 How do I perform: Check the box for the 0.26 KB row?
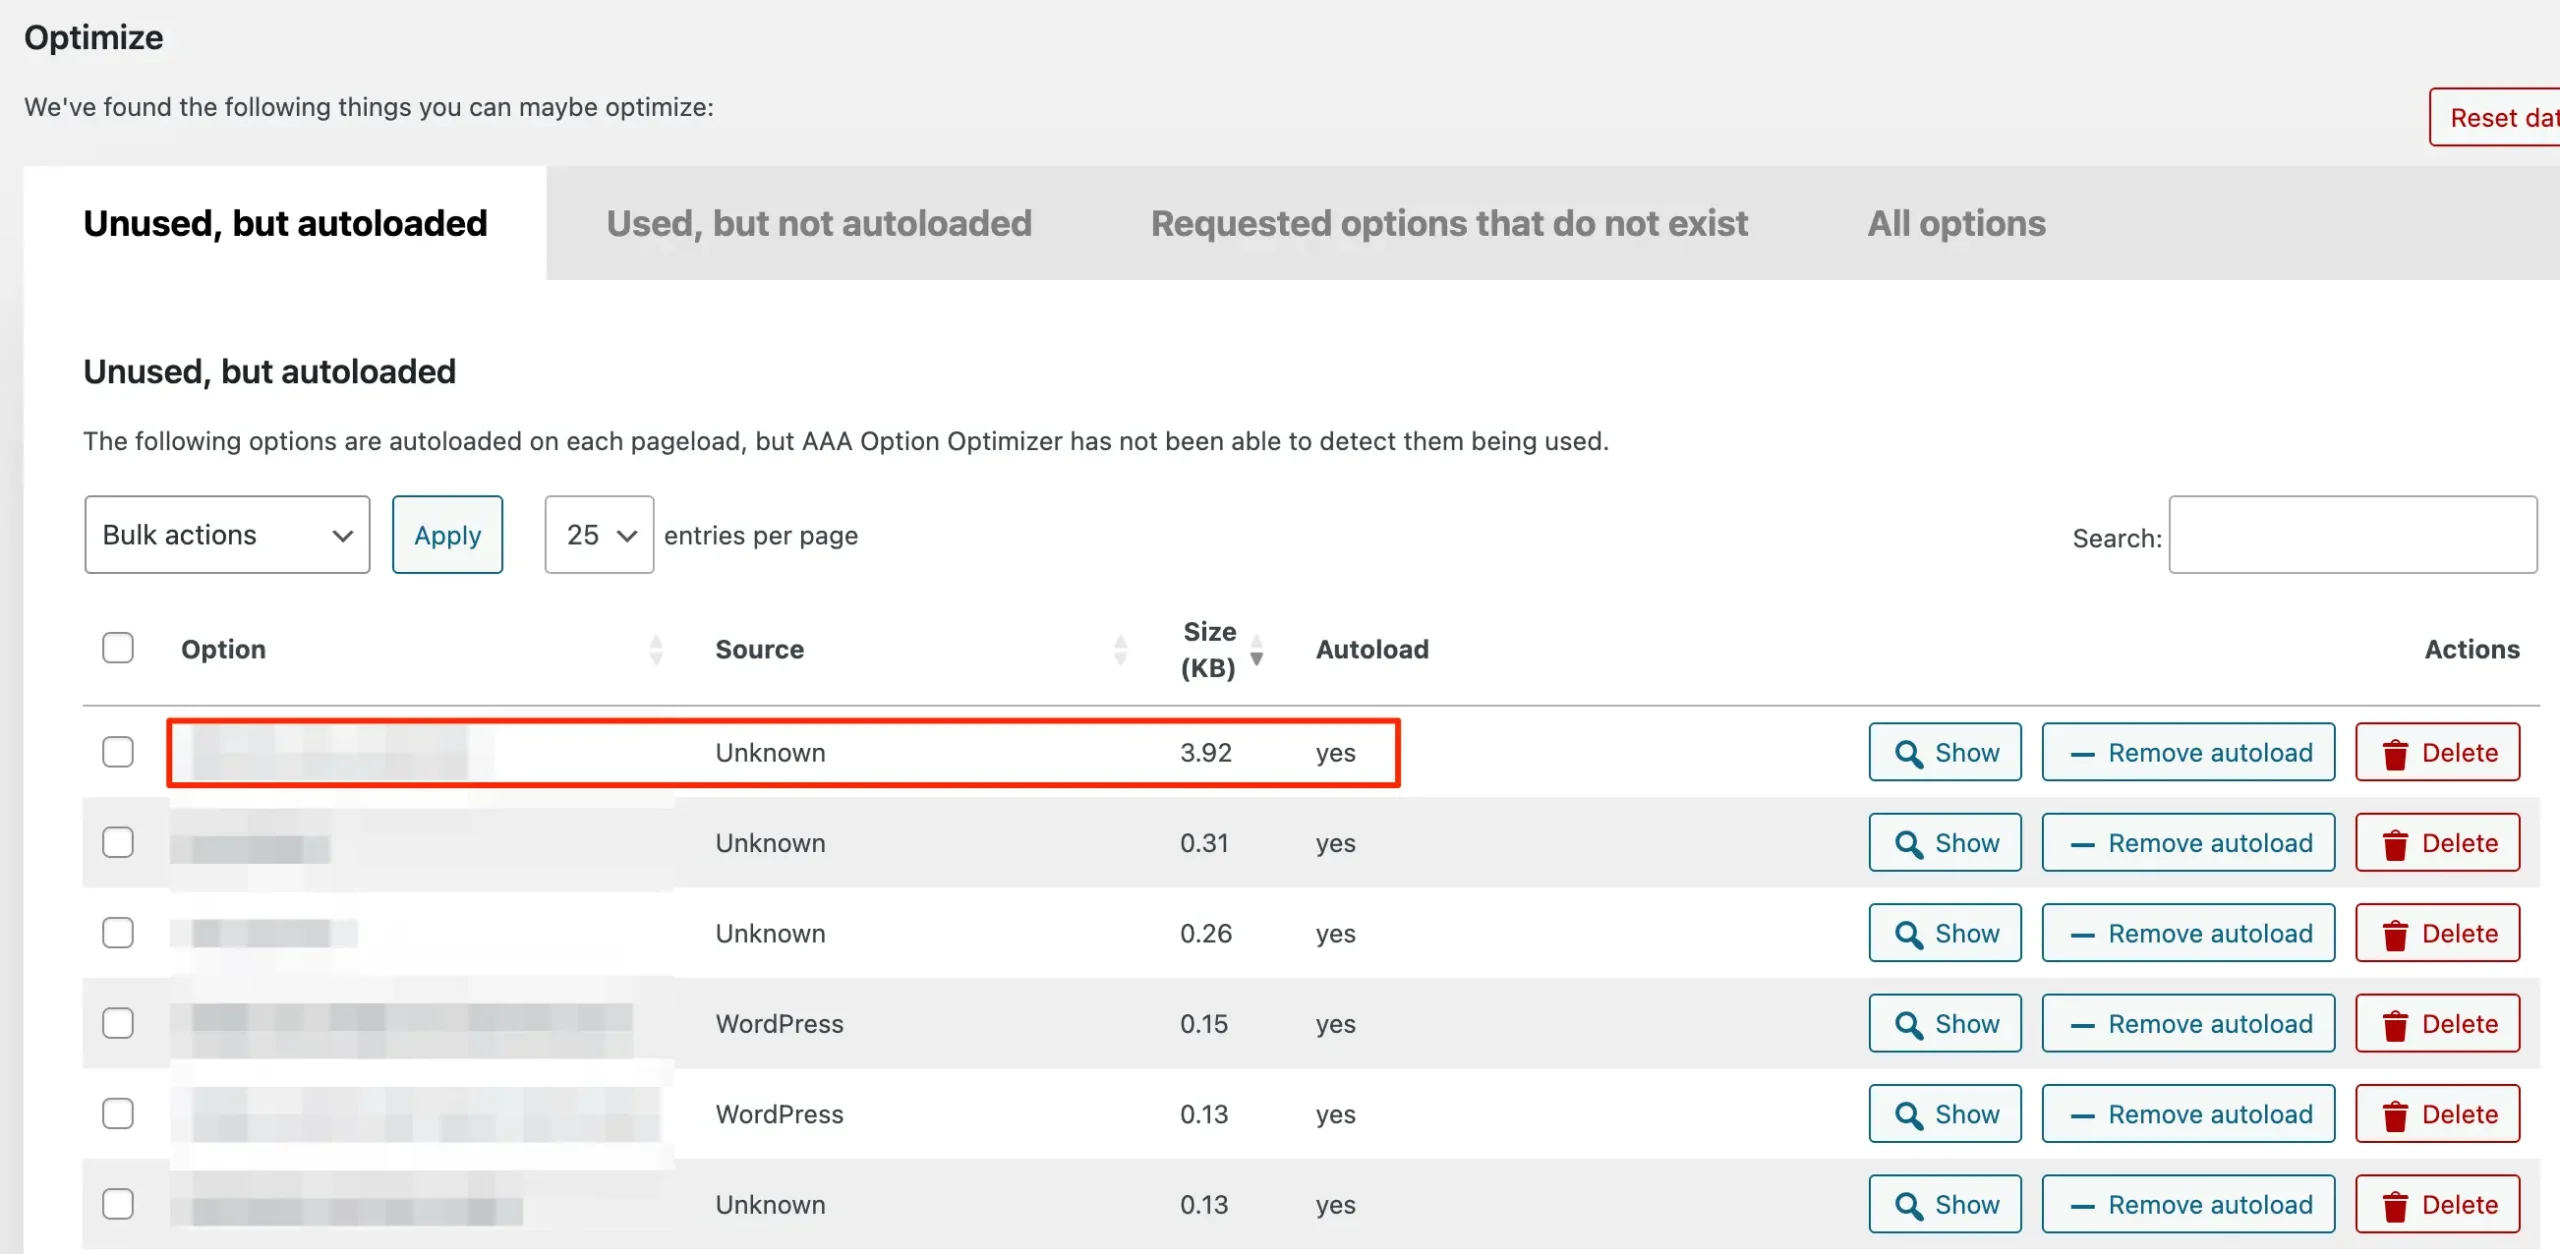pos(118,933)
